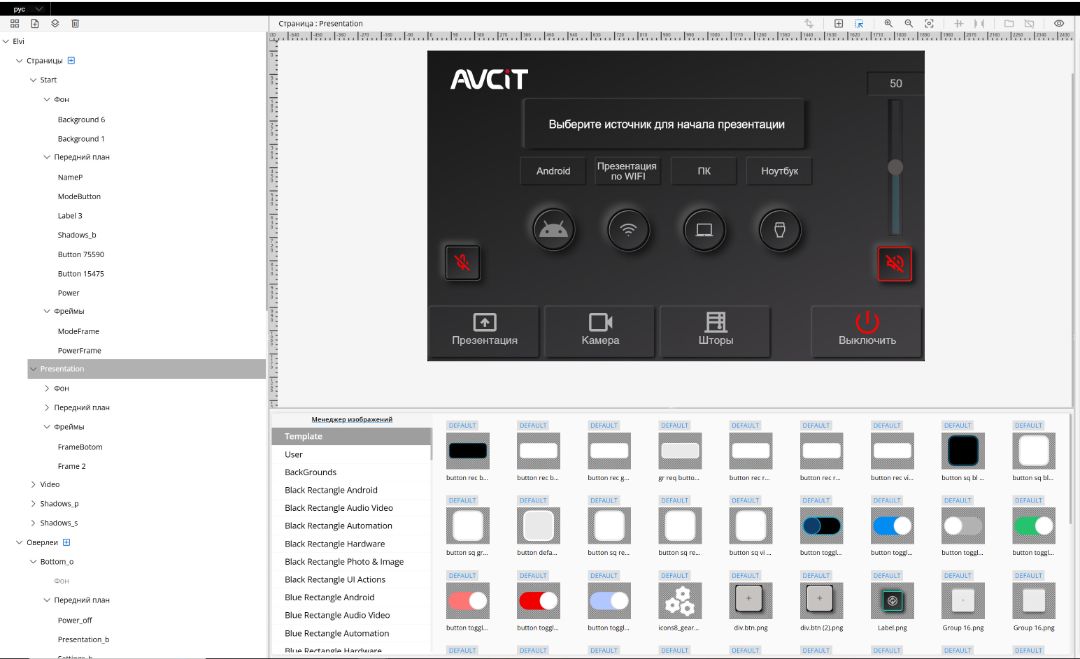The image size is (1080, 659).
Task: Toggle the red-bordered mute button below volume slider
Action: tap(895, 264)
